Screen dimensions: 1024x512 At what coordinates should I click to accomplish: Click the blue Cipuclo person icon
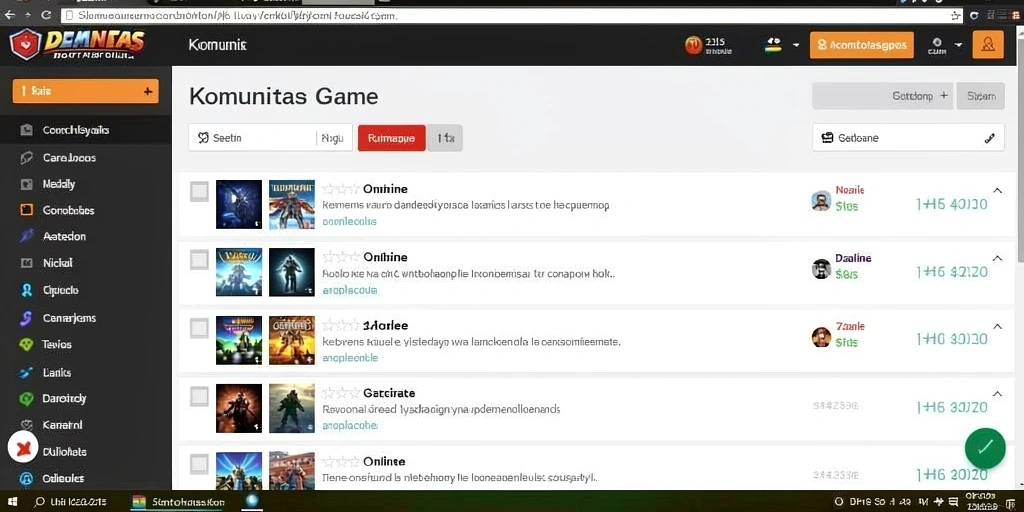[27, 290]
